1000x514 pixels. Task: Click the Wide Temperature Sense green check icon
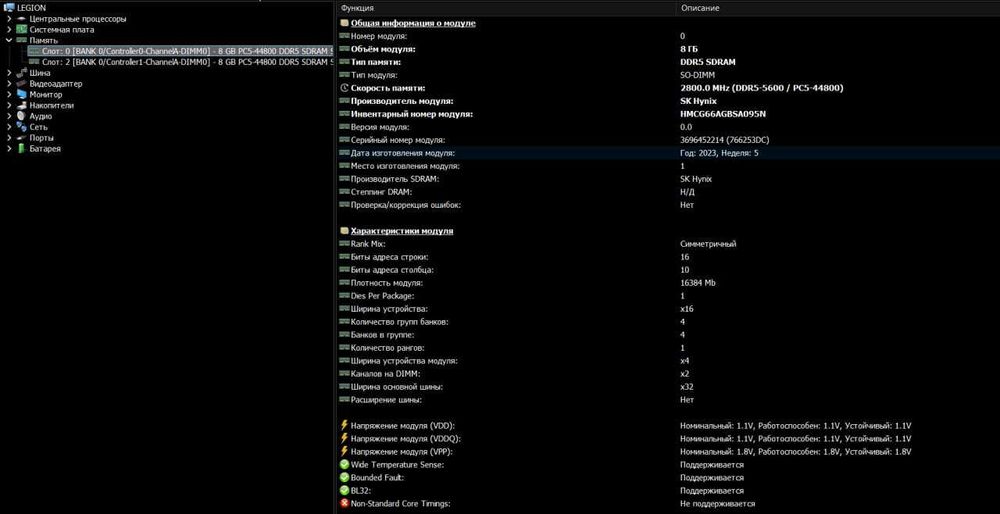344,465
